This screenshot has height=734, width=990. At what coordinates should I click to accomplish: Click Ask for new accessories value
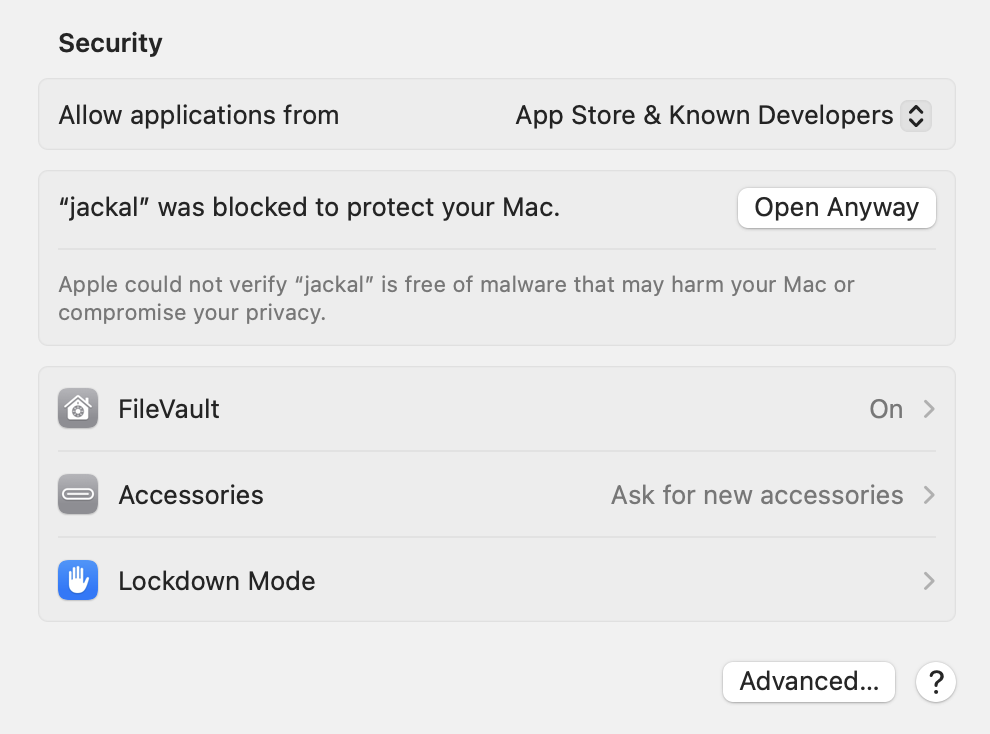pos(757,495)
